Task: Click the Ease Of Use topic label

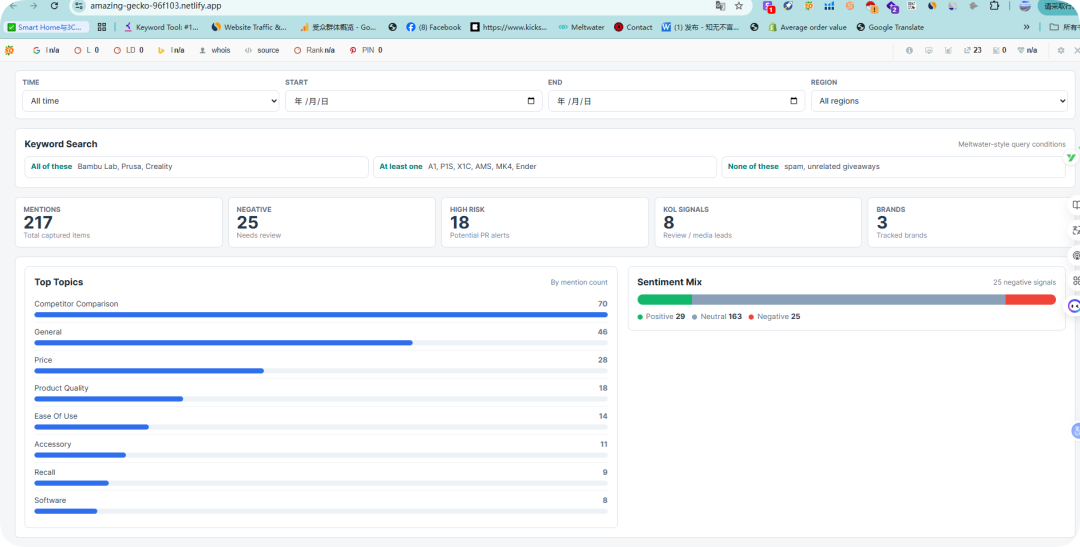Action: (56, 416)
